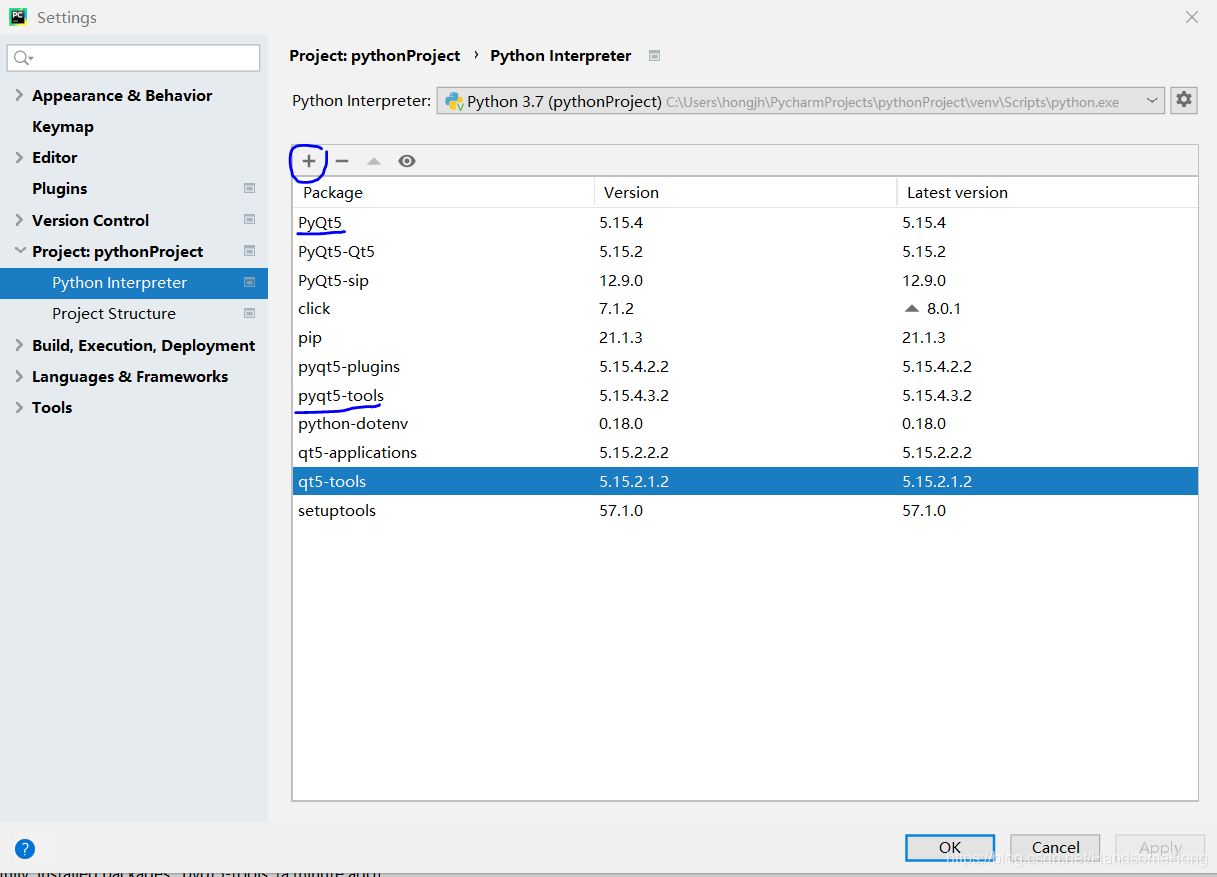Click the plus icon to install a package
1217x877 pixels.
click(308, 160)
